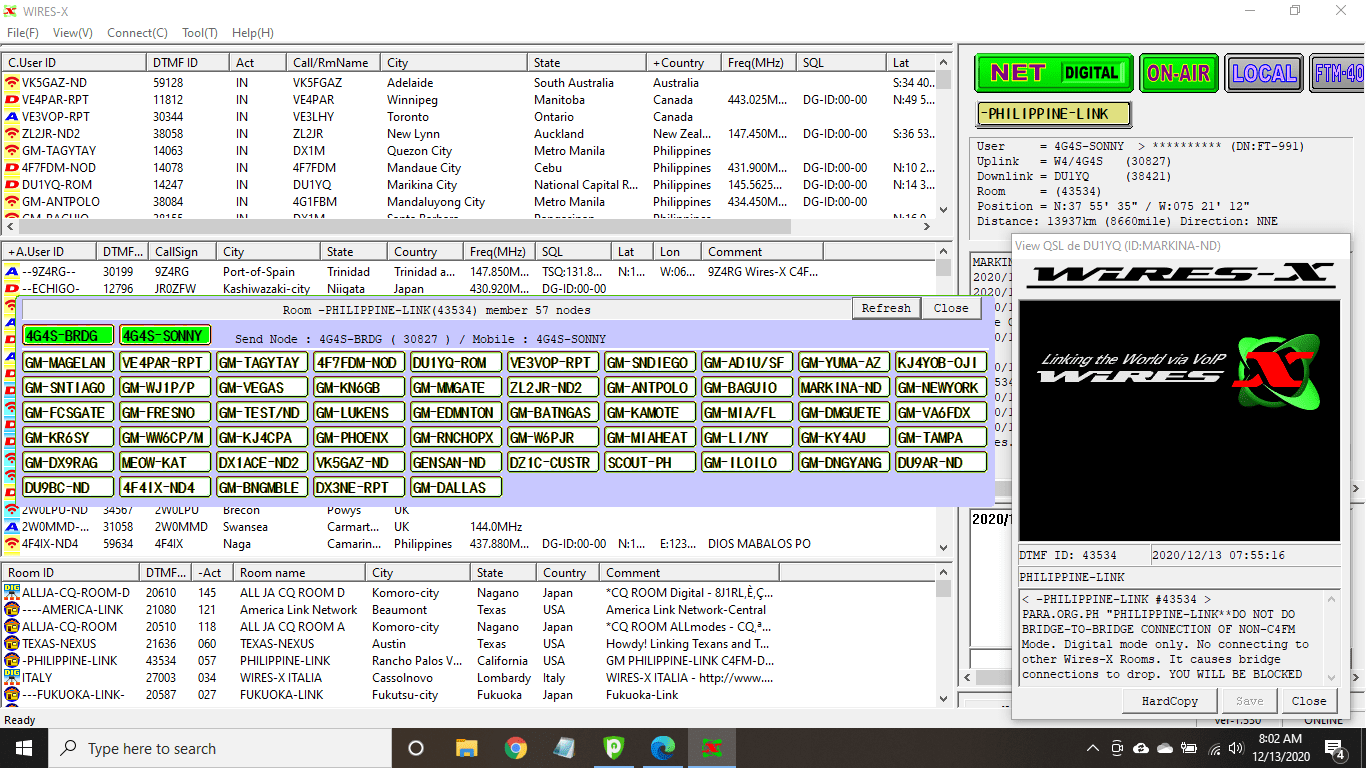The image size is (1366, 768).
Task: Select KJ4YOB-OJI in the member grid
Action: pyautogui.click(x=941, y=363)
